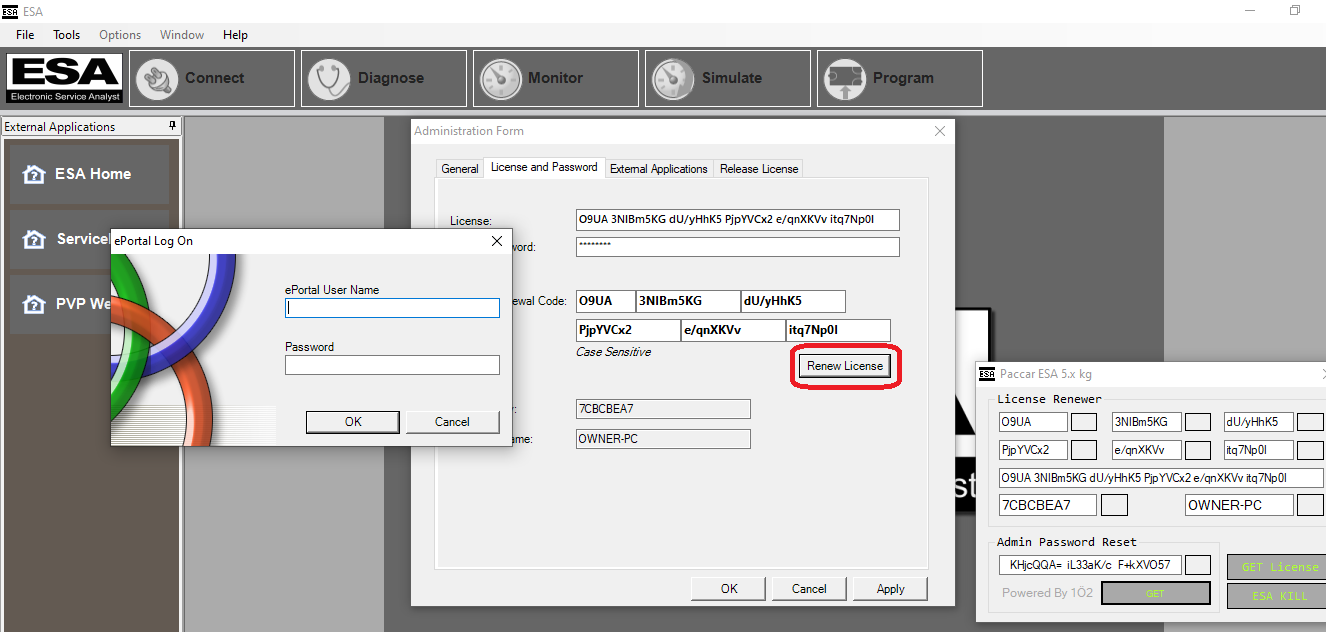Click renewal code box O9UA in Administration Form
The height and width of the screenshot is (632, 1326).
(606, 301)
